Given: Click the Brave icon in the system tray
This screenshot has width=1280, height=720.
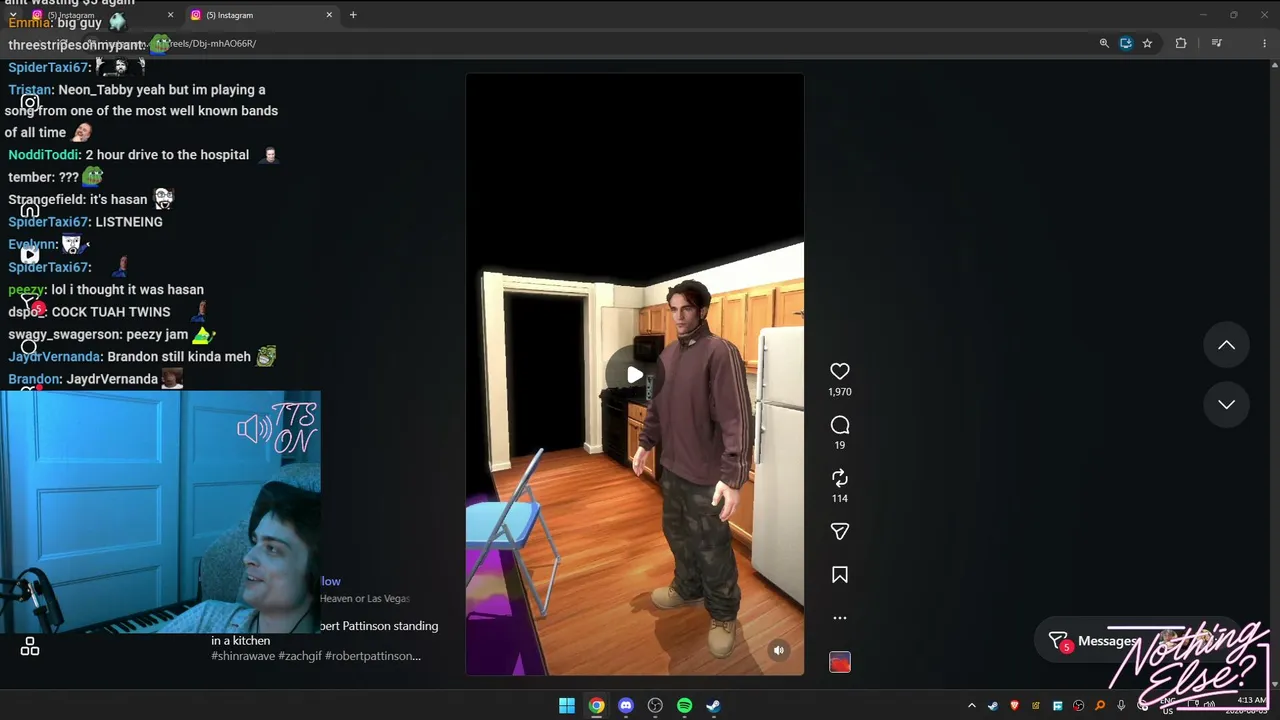Looking at the screenshot, I should (1014, 706).
